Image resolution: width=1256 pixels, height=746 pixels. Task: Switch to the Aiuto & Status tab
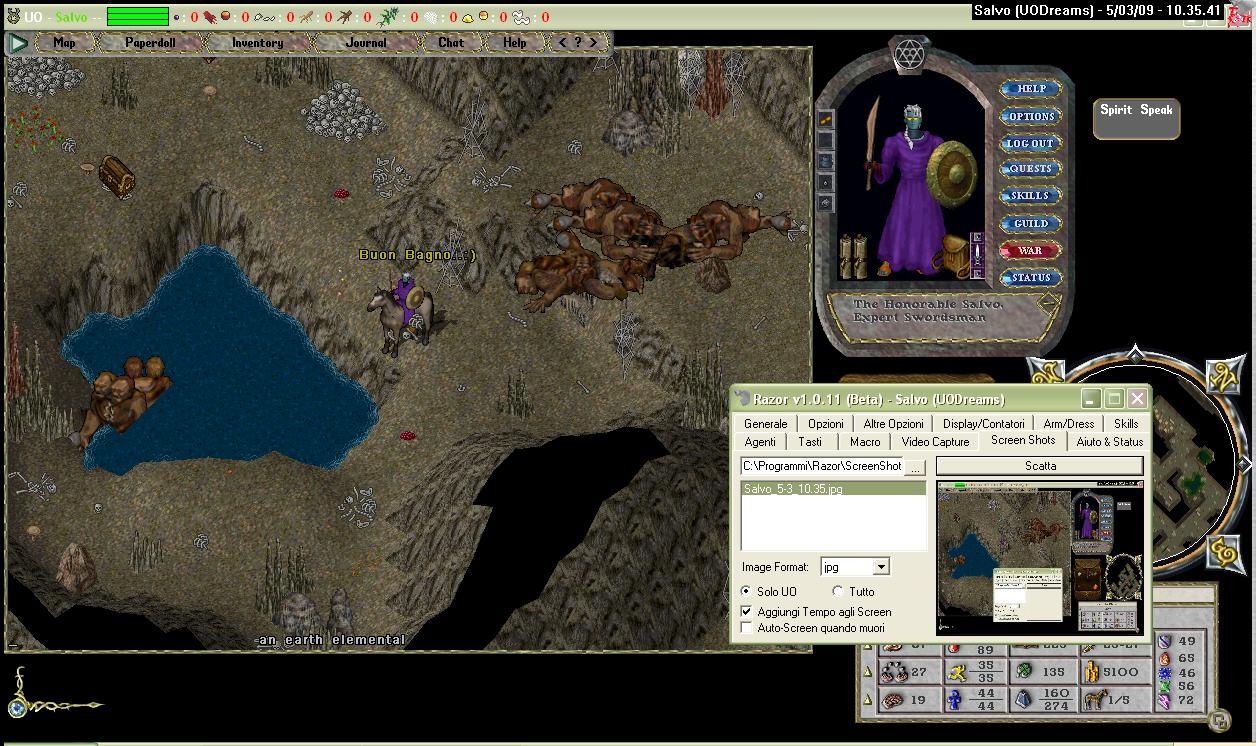(x=1110, y=442)
